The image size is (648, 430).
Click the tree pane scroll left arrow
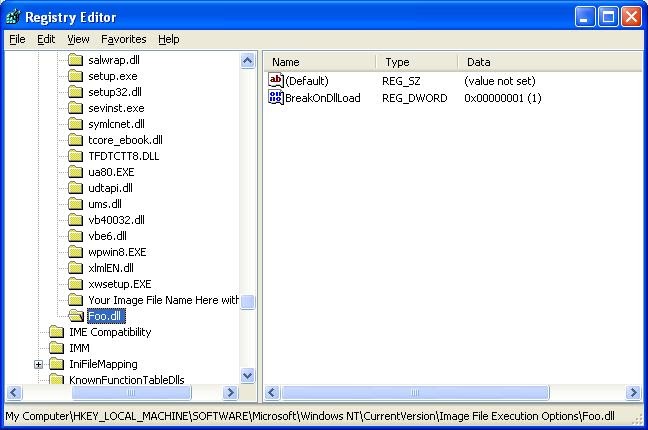pos(14,392)
